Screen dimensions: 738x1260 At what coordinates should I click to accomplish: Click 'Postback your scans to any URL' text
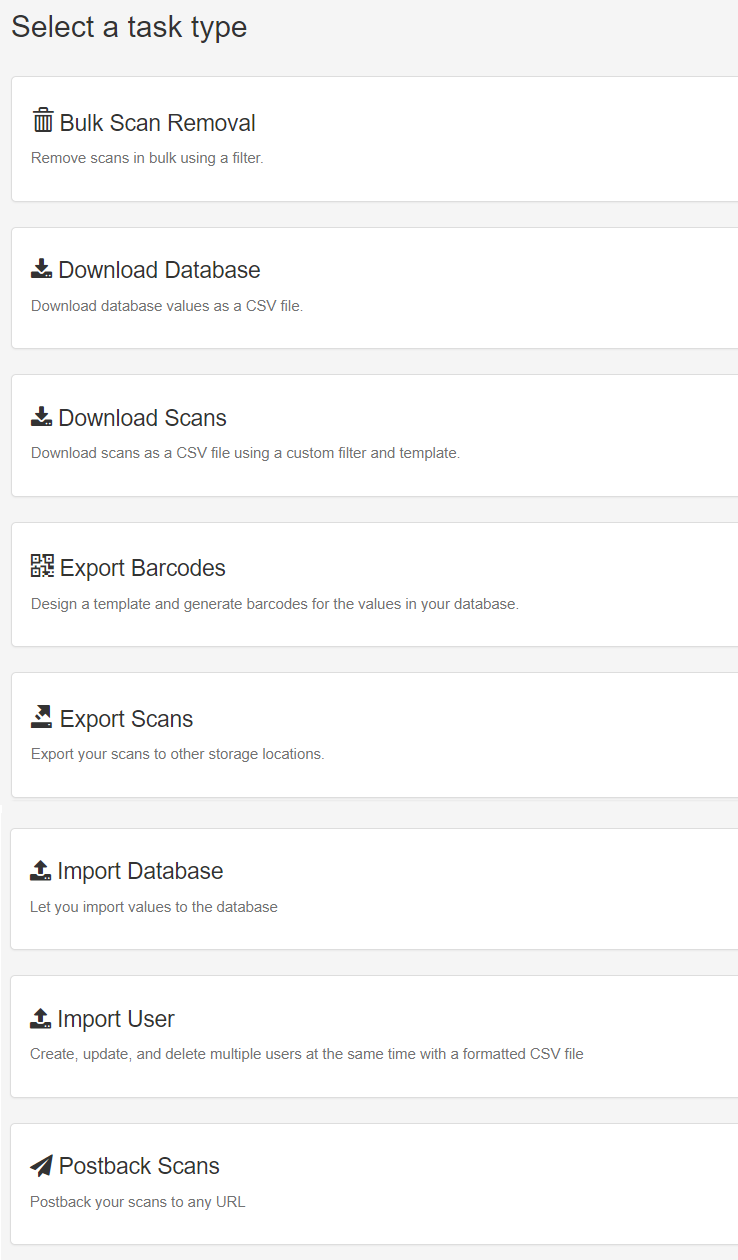coord(137,1202)
